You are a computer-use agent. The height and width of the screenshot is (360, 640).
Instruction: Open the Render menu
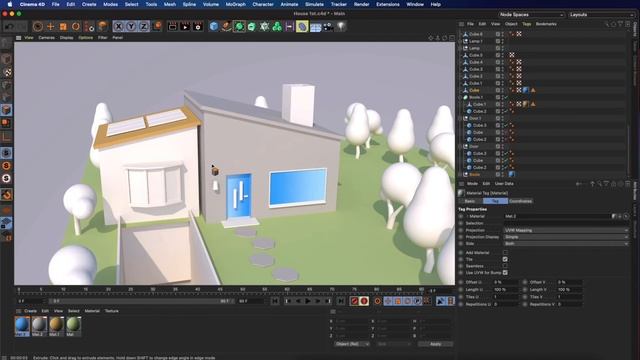[362, 4]
